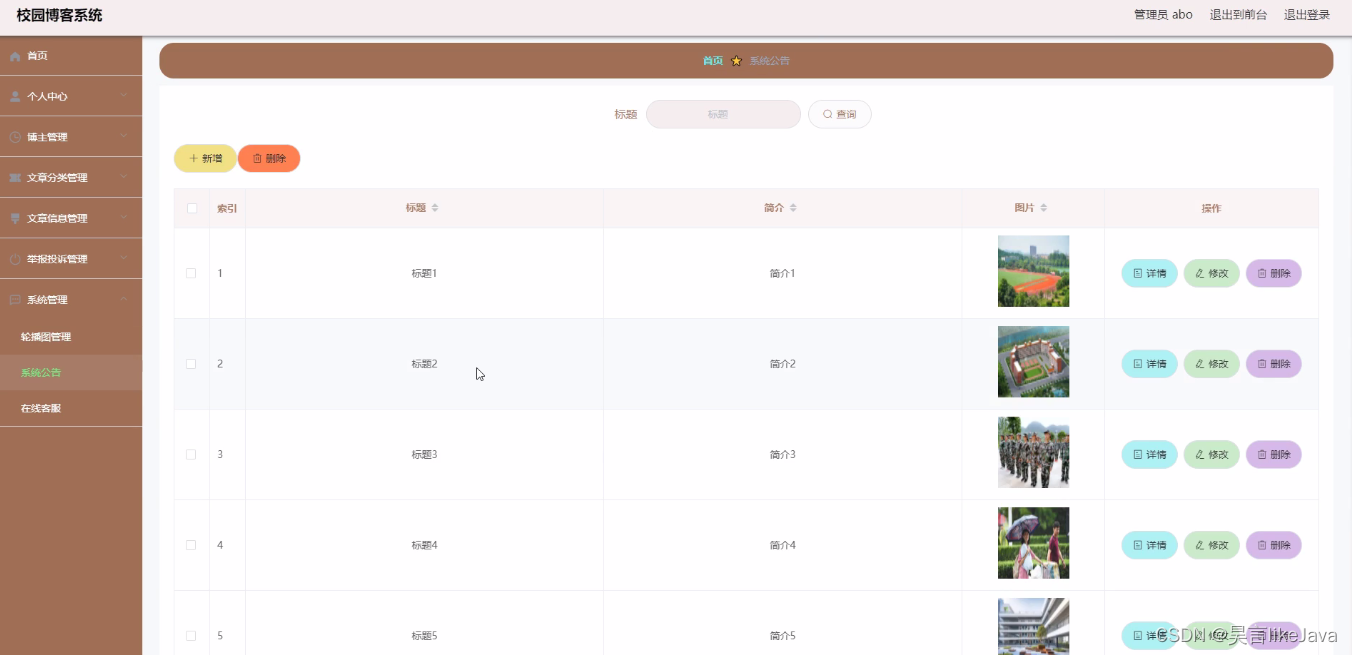Image resolution: width=1352 pixels, height=655 pixels.
Task: Open 轮播图管理 submenu item
Action: pyautogui.click(x=71, y=337)
